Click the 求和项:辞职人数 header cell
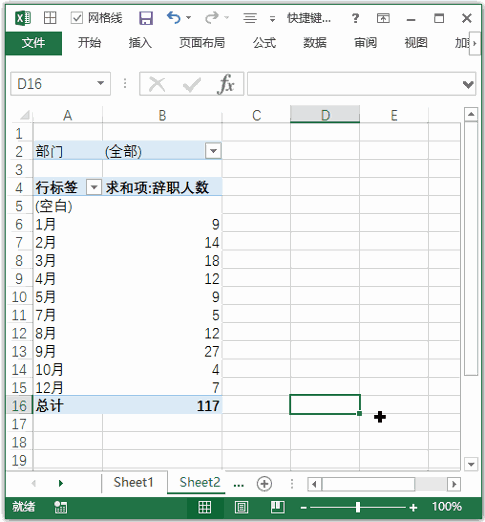Image resolution: width=485 pixels, height=522 pixels. (162, 187)
